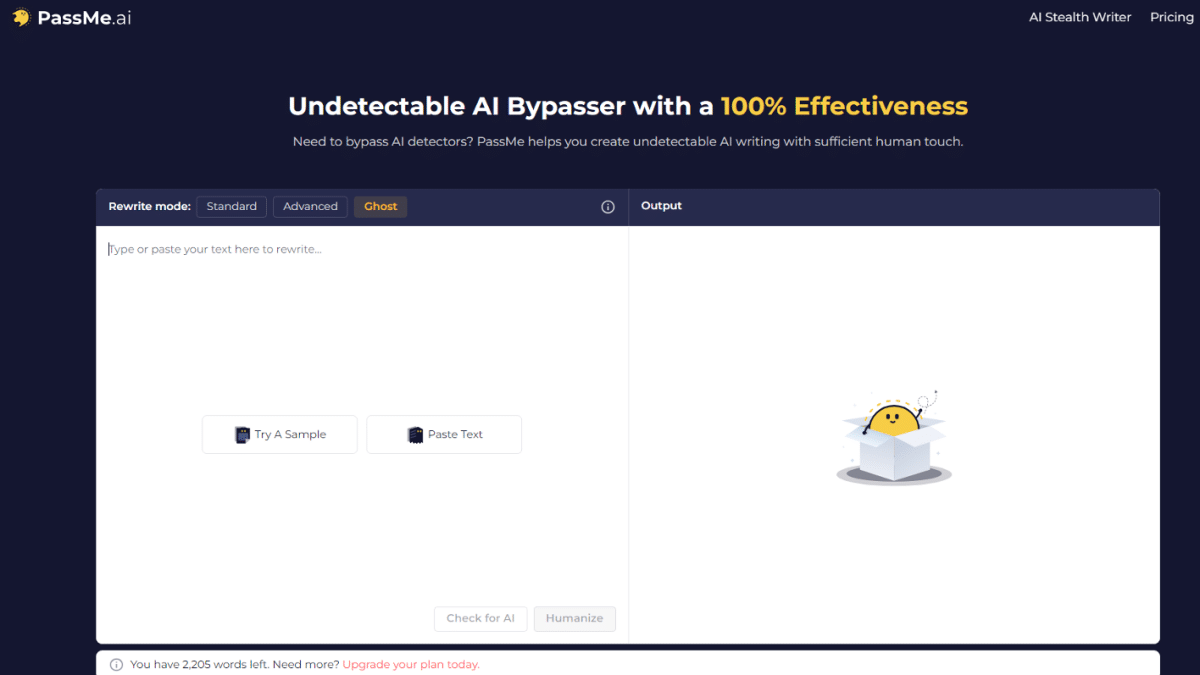Click the Rewrite mode label
This screenshot has height=675, width=1200.
tap(148, 206)
